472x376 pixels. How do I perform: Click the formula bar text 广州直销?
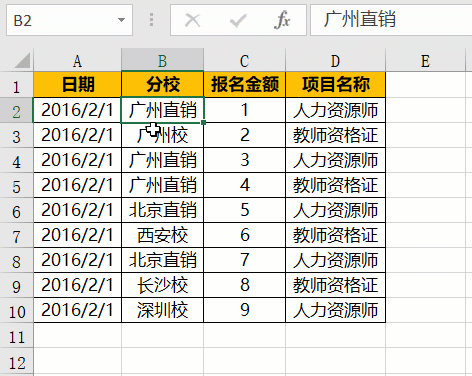click(x=360, y=19)
